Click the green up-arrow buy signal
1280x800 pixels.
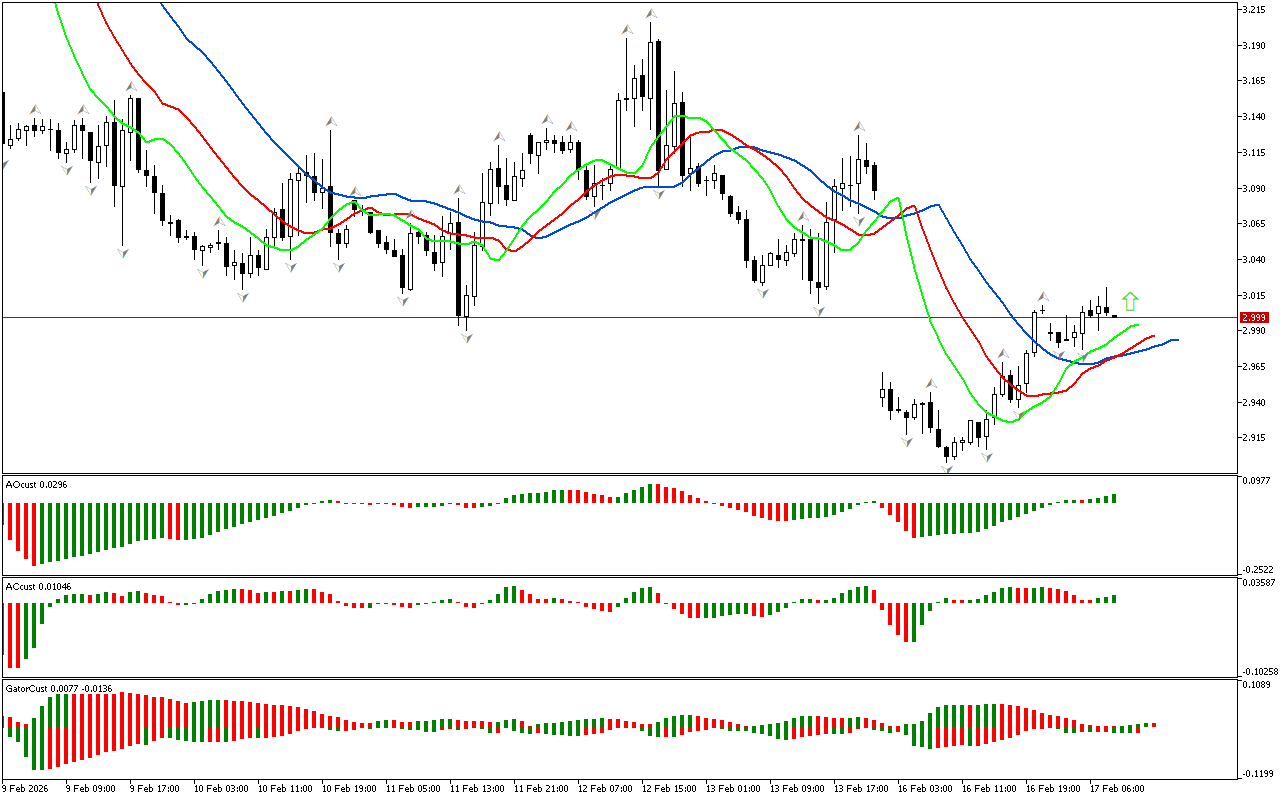1130,301
